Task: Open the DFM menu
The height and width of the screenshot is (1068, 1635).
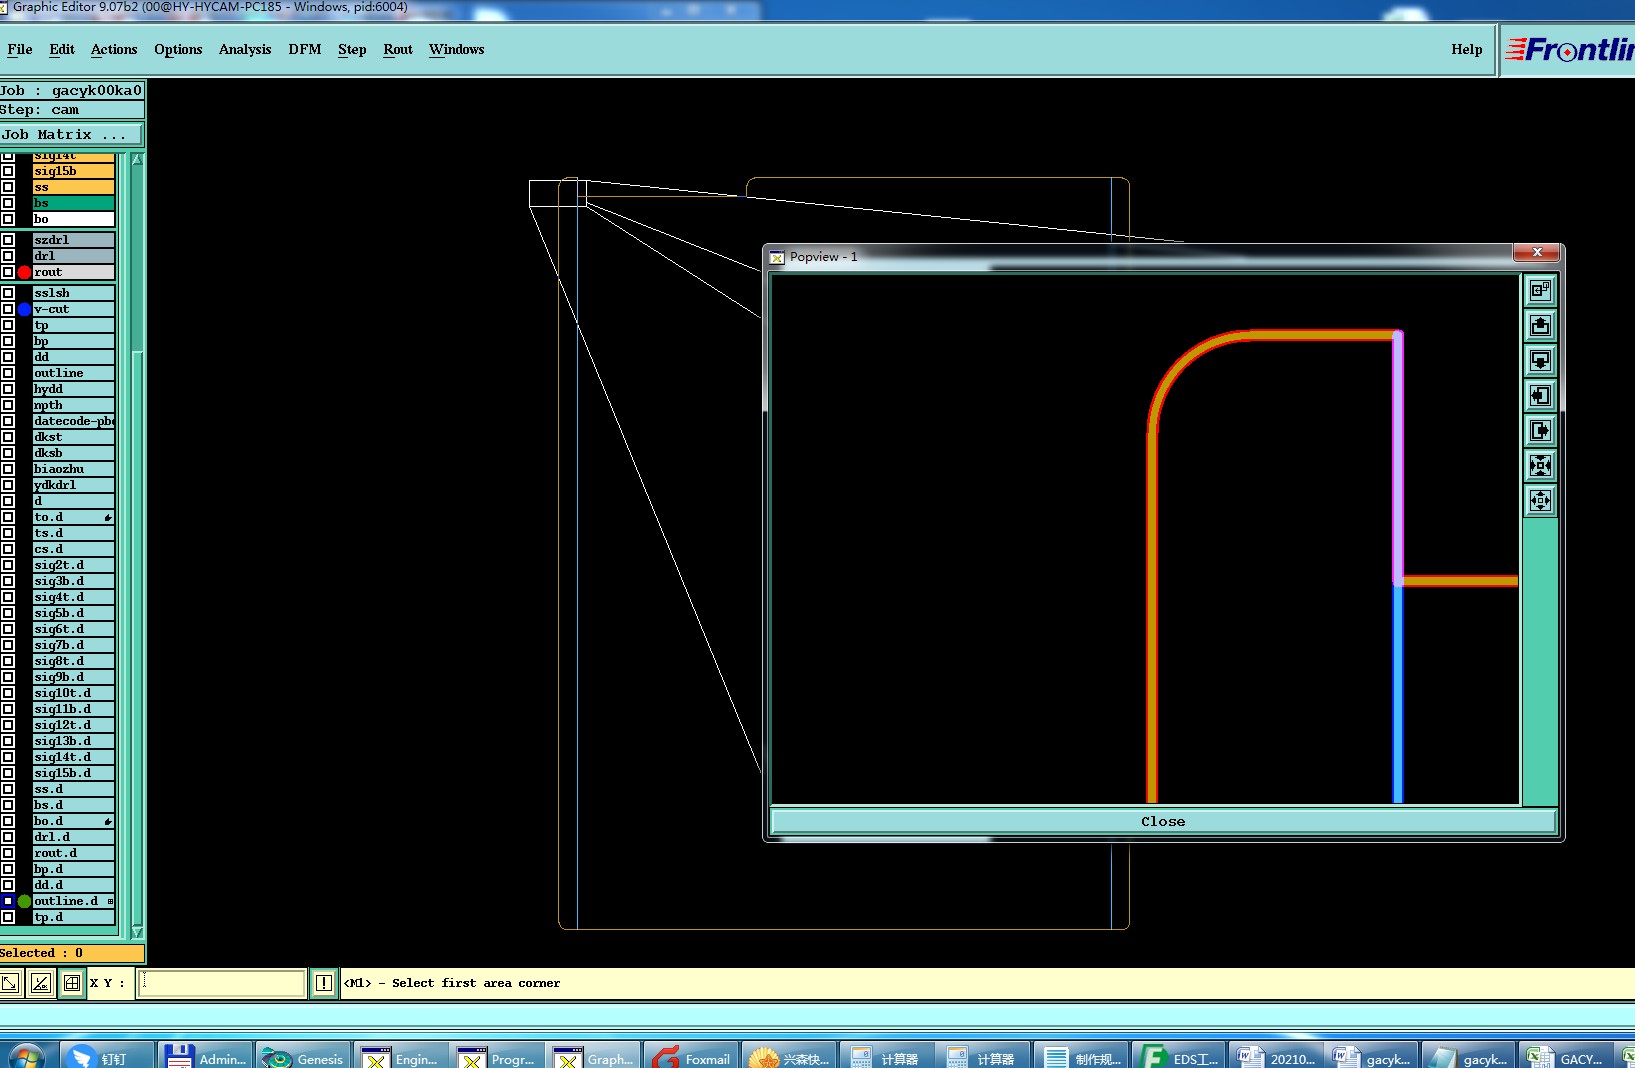Action: coord(305,49)
